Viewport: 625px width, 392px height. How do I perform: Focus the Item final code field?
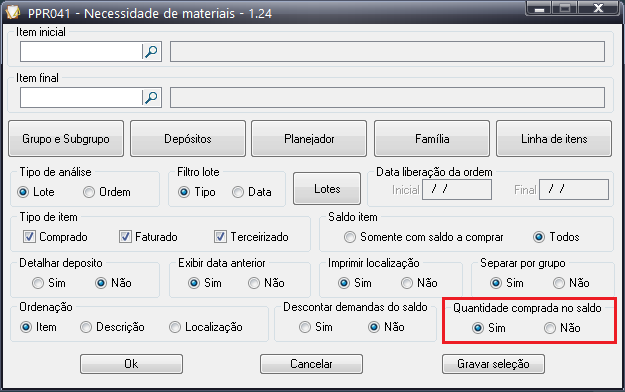click(81, 97)
